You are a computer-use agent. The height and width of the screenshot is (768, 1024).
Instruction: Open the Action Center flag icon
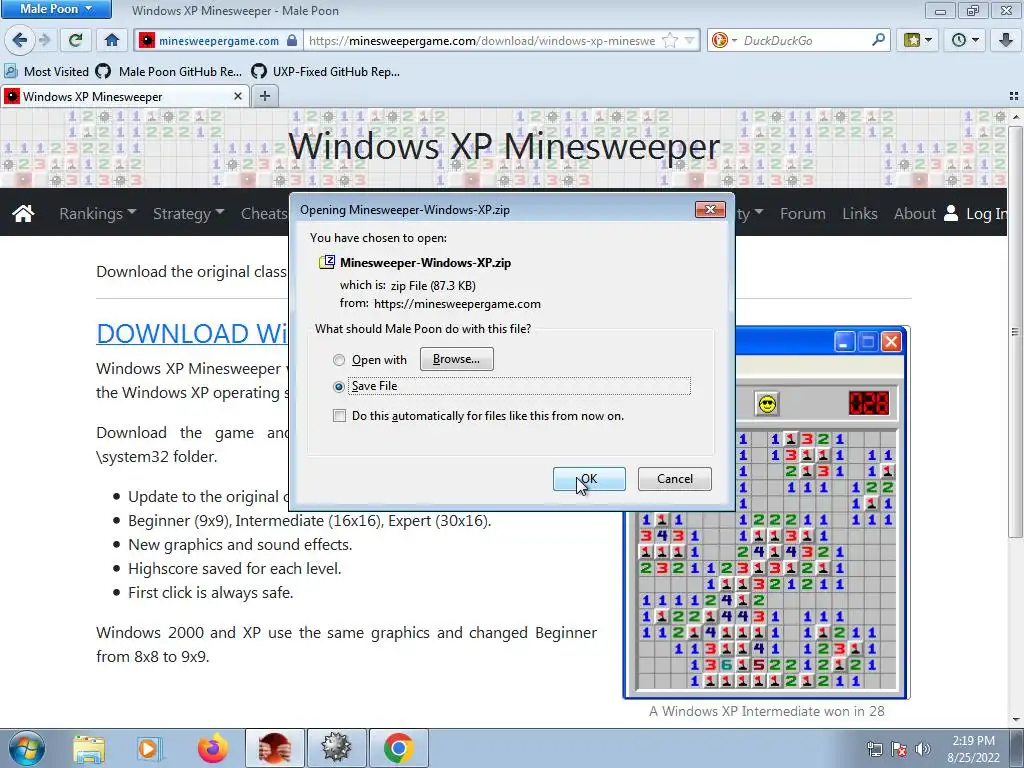(899, 749)
